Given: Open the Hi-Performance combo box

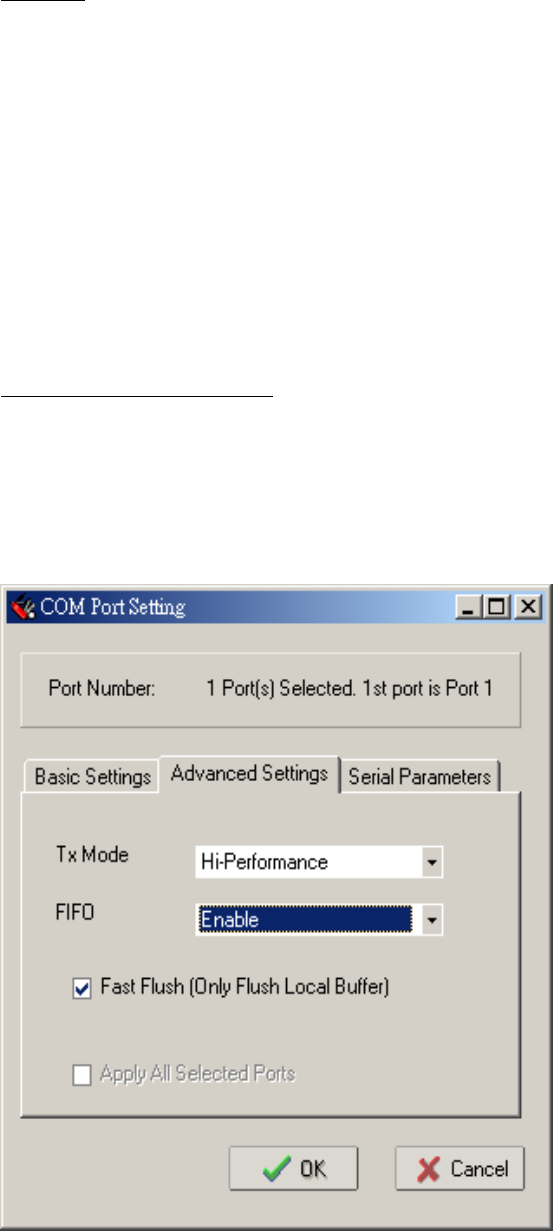Looking at the screenshot, I should pyautogui.click(x=319, y=862).
